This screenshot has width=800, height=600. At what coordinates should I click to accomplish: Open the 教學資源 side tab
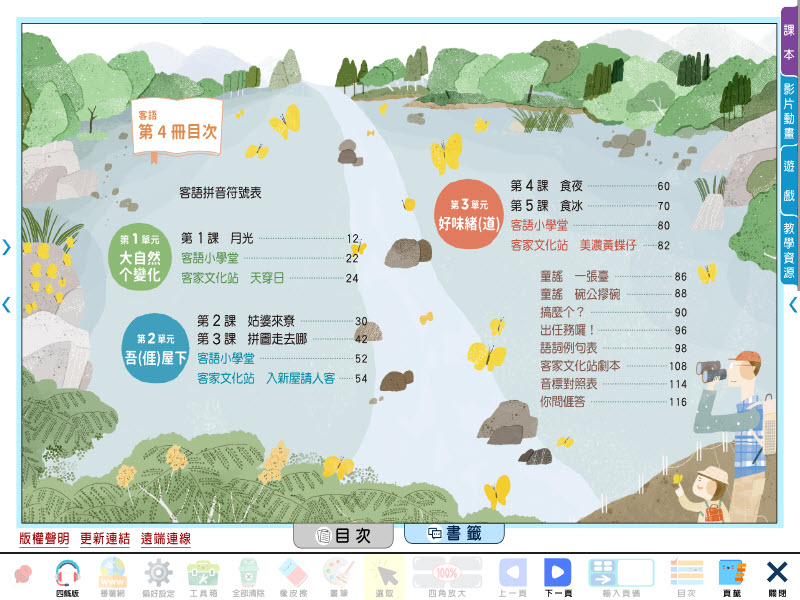(x=789, y=250)
